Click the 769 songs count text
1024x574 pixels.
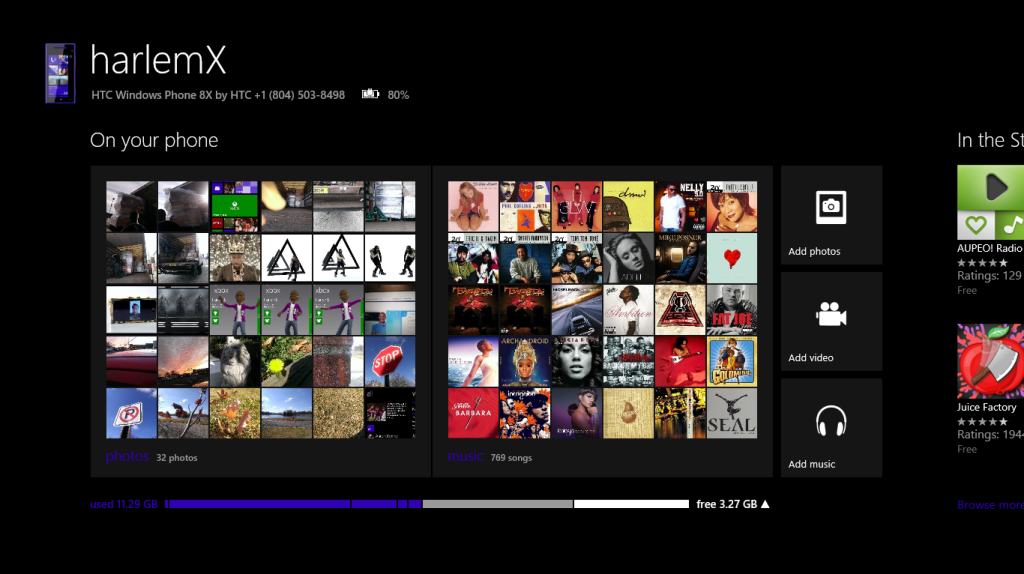click(x=511, y=458)
